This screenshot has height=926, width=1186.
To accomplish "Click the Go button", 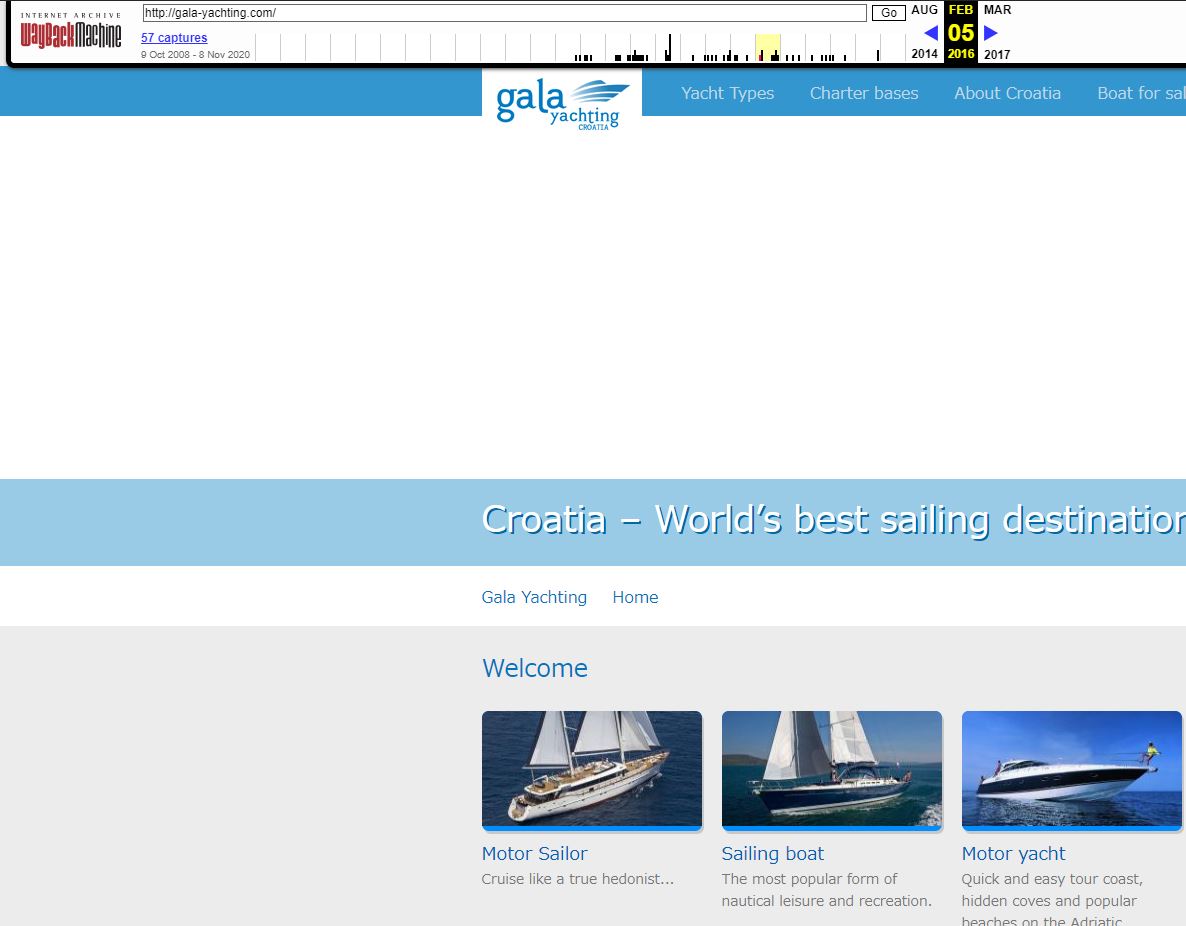I will (x=888, y=13).
